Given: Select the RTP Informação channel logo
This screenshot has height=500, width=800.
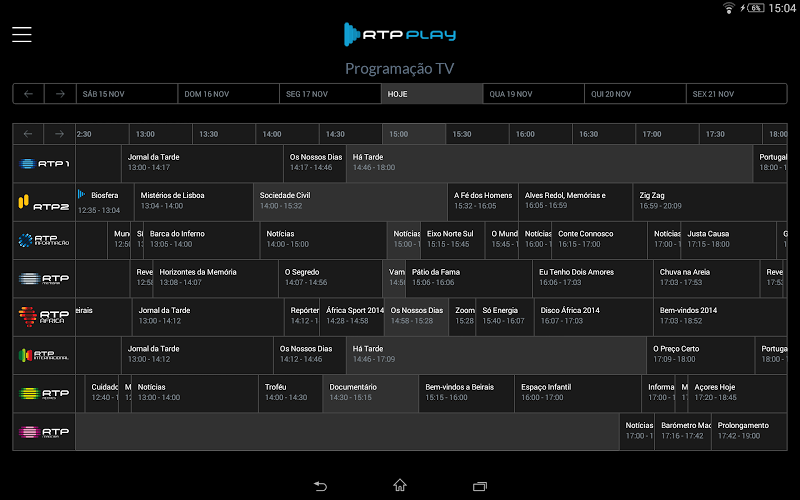Looking at the screenshot, I should coord(44,240).
